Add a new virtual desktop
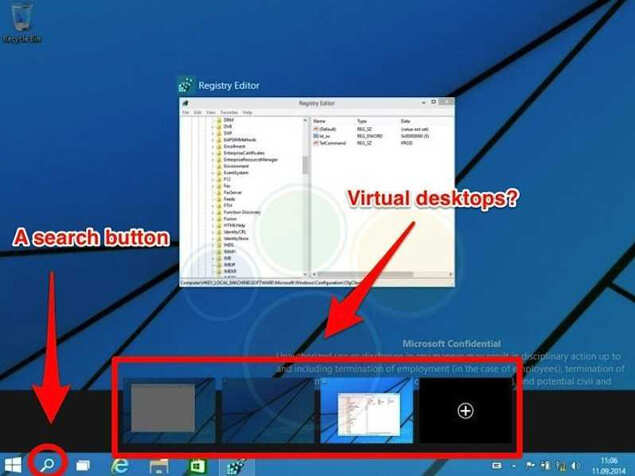 [464, 411]
